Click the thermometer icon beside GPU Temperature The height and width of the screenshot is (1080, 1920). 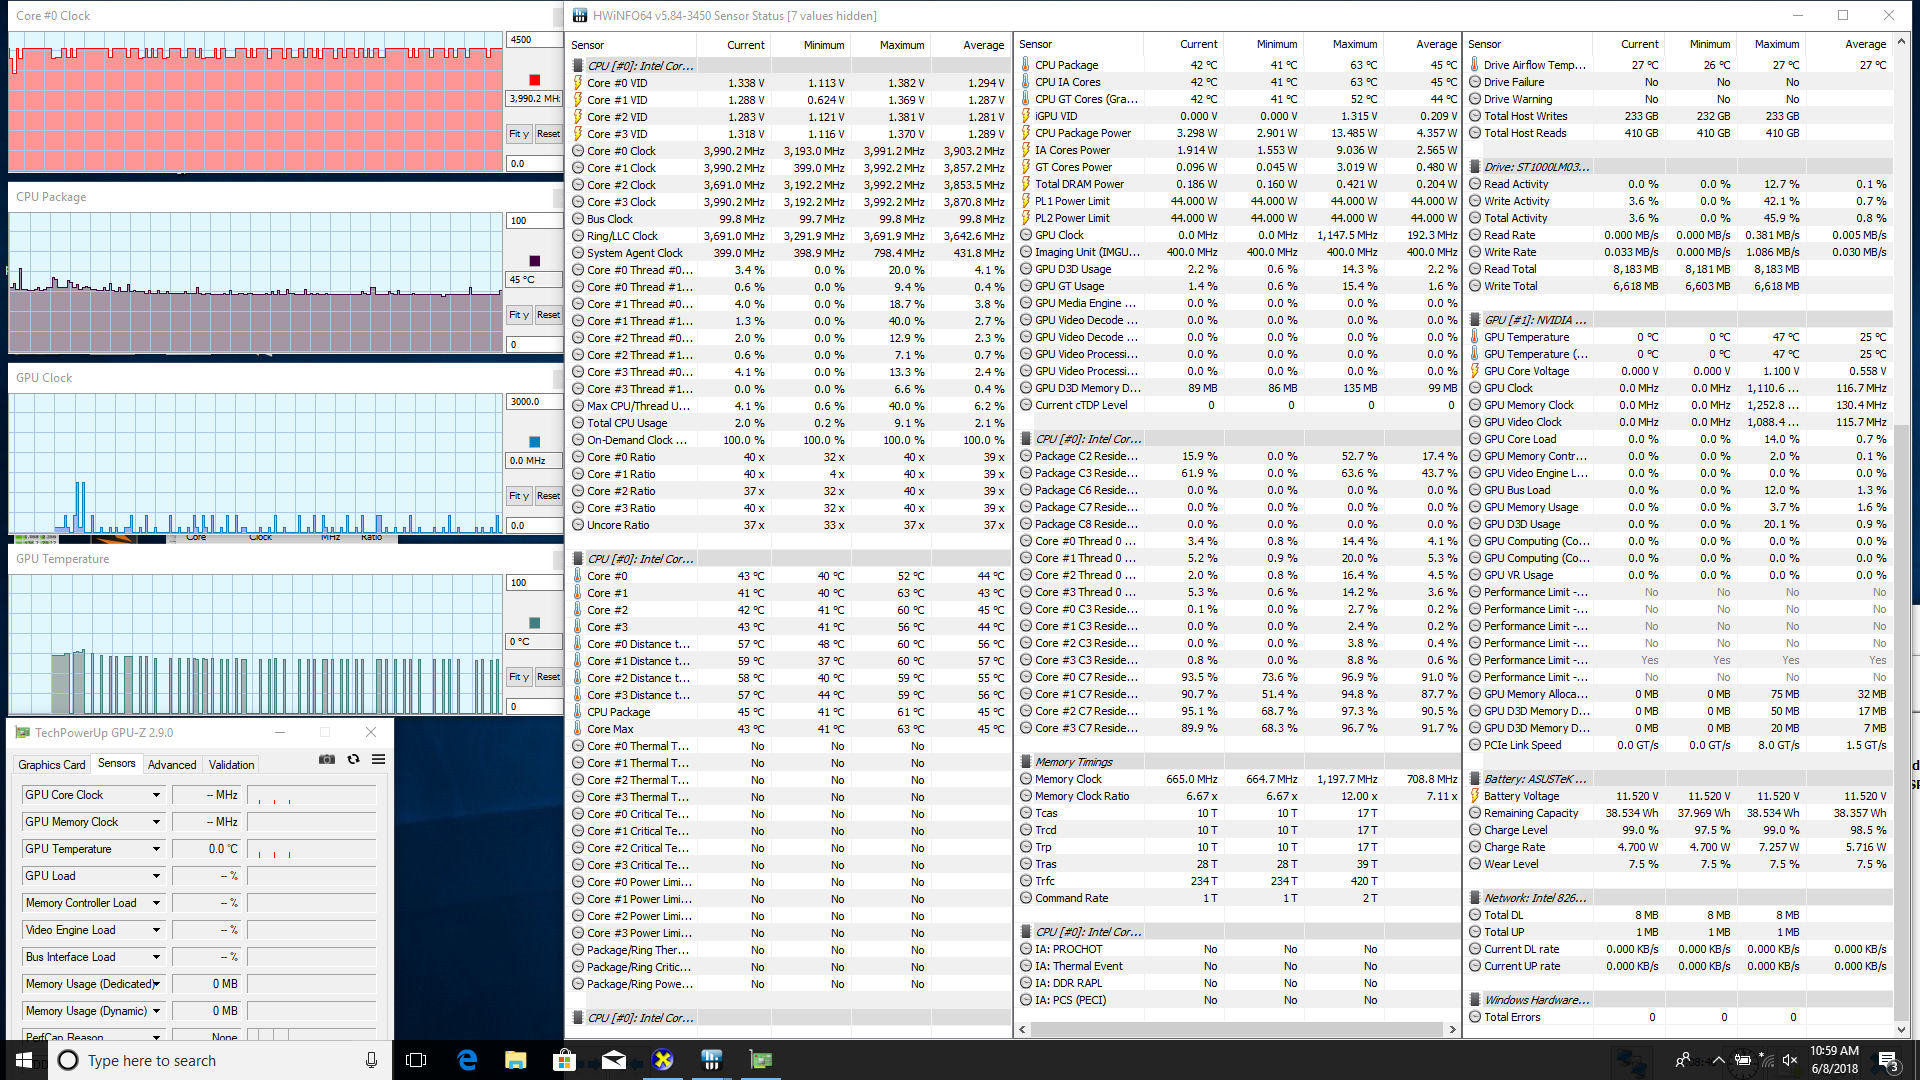1475,337
